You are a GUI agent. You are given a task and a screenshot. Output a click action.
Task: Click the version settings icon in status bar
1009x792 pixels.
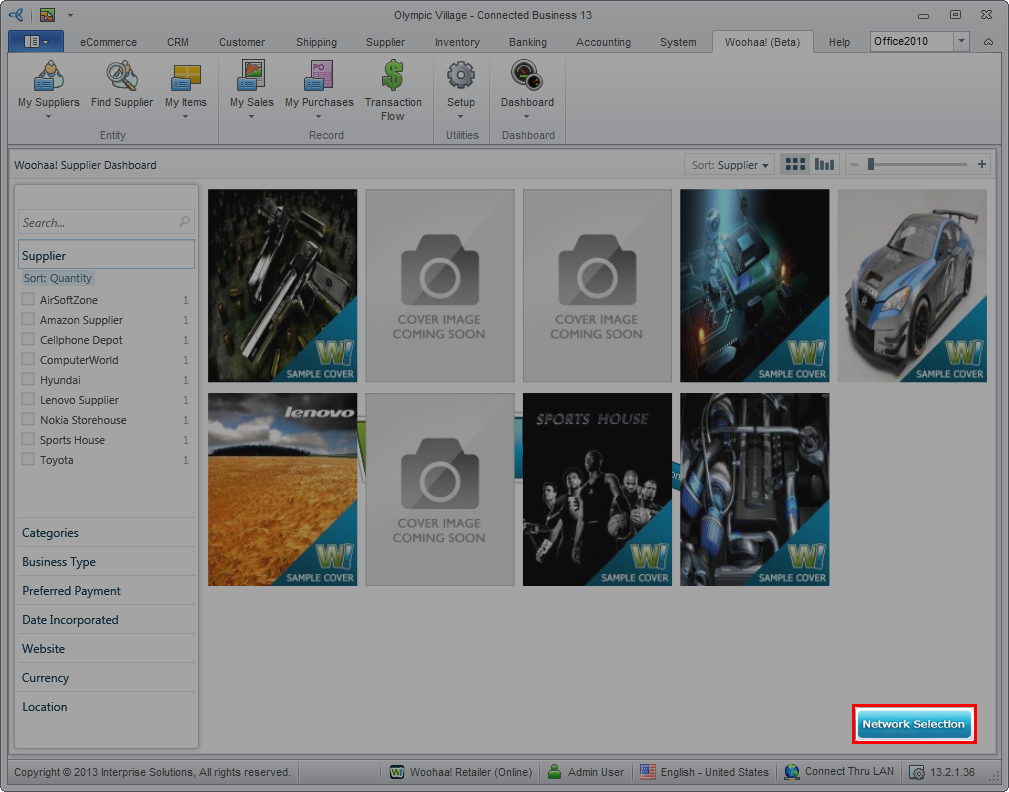point(916,772)
